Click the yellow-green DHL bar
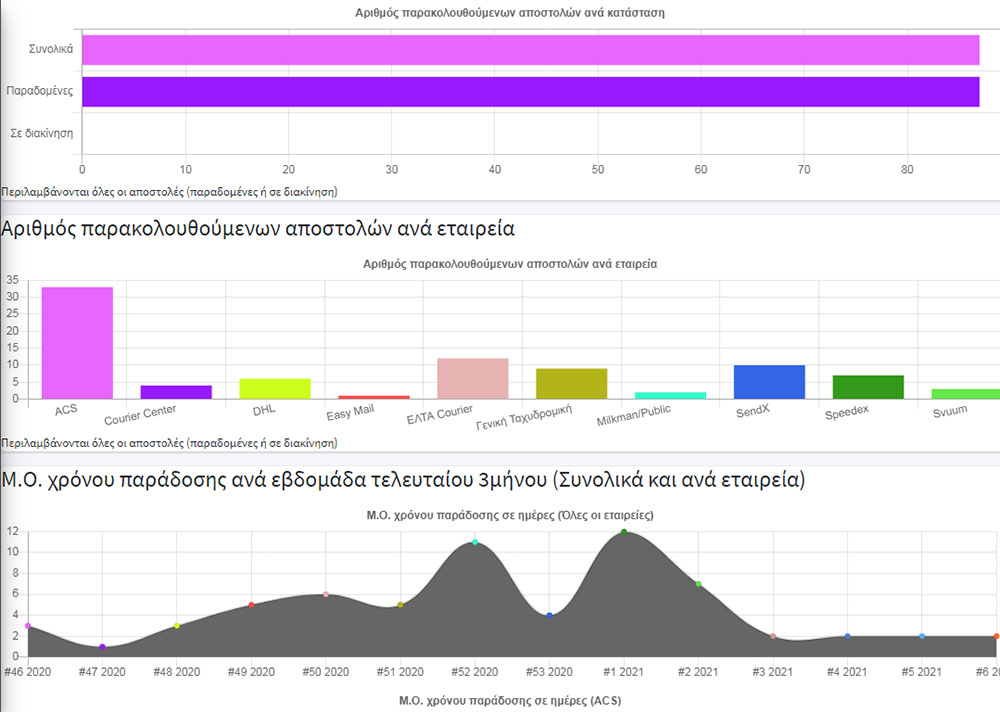Screen dimensions: 1000x712 (275, 389)
